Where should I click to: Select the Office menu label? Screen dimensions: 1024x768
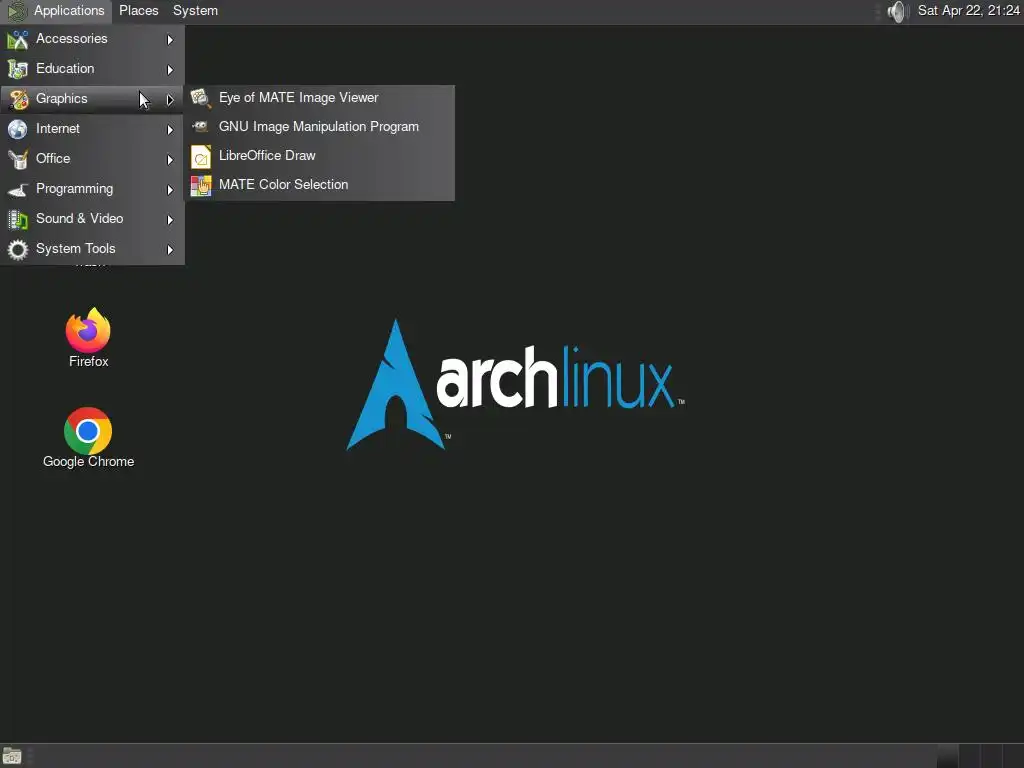point(53,159)
